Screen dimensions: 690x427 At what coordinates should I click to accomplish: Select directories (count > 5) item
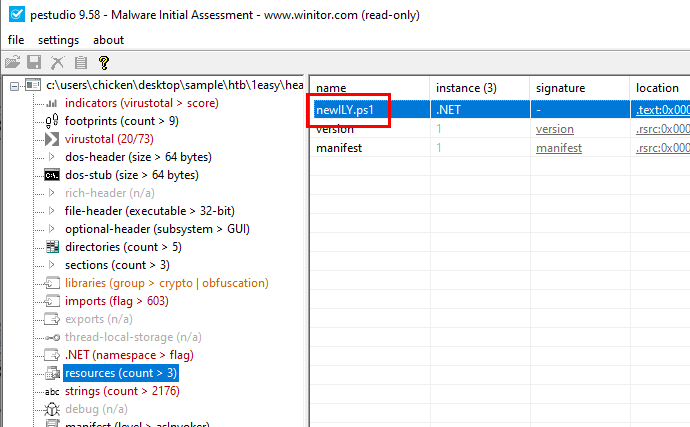[x=123, y=247]
